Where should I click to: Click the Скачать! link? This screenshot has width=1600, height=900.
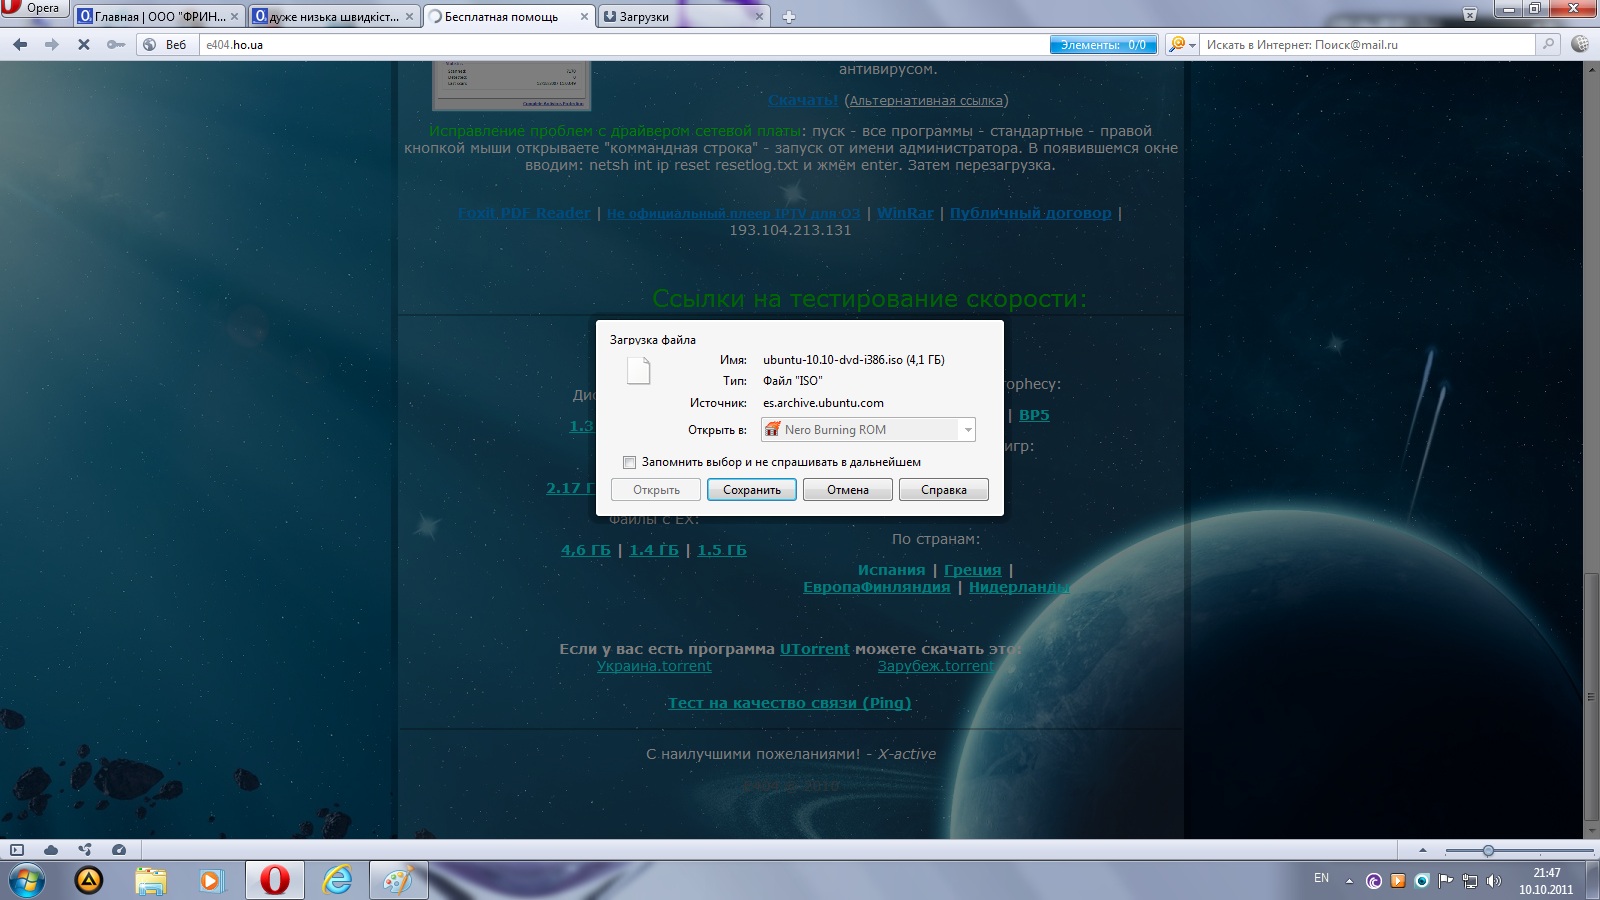(803, 100)
